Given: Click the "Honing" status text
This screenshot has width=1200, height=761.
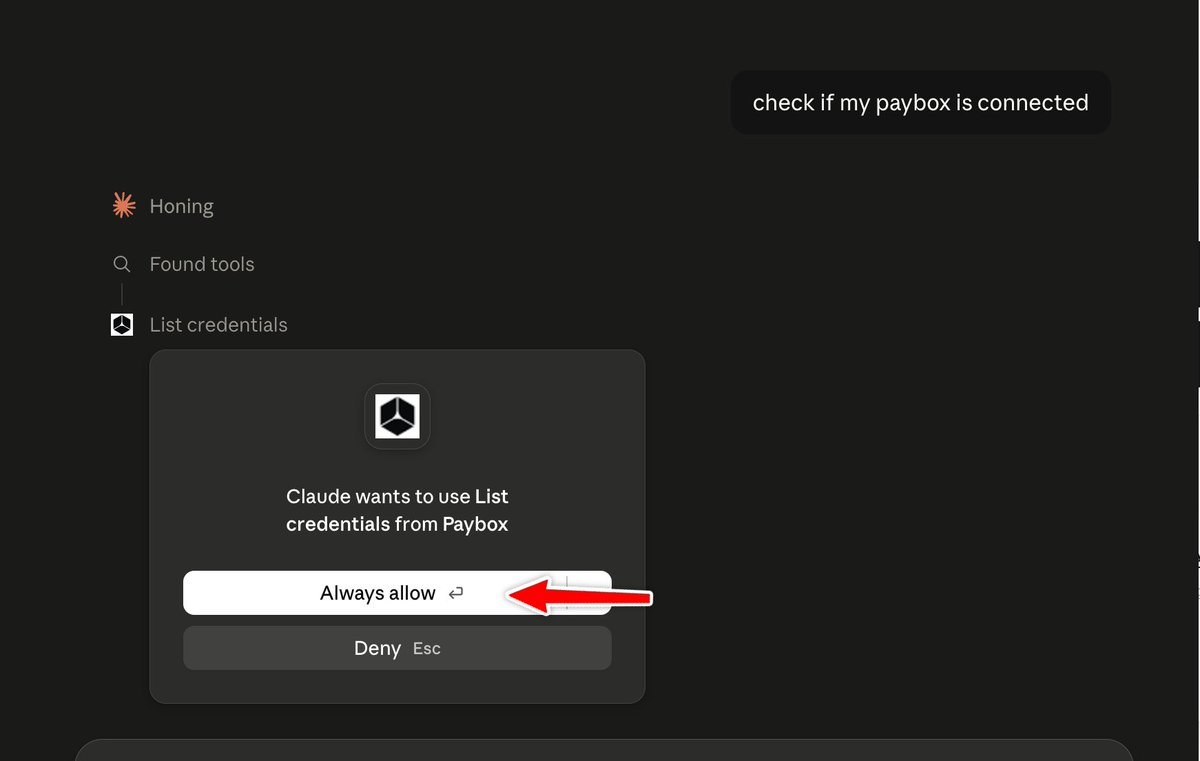Looking at the screenshot, I should 181,207.
